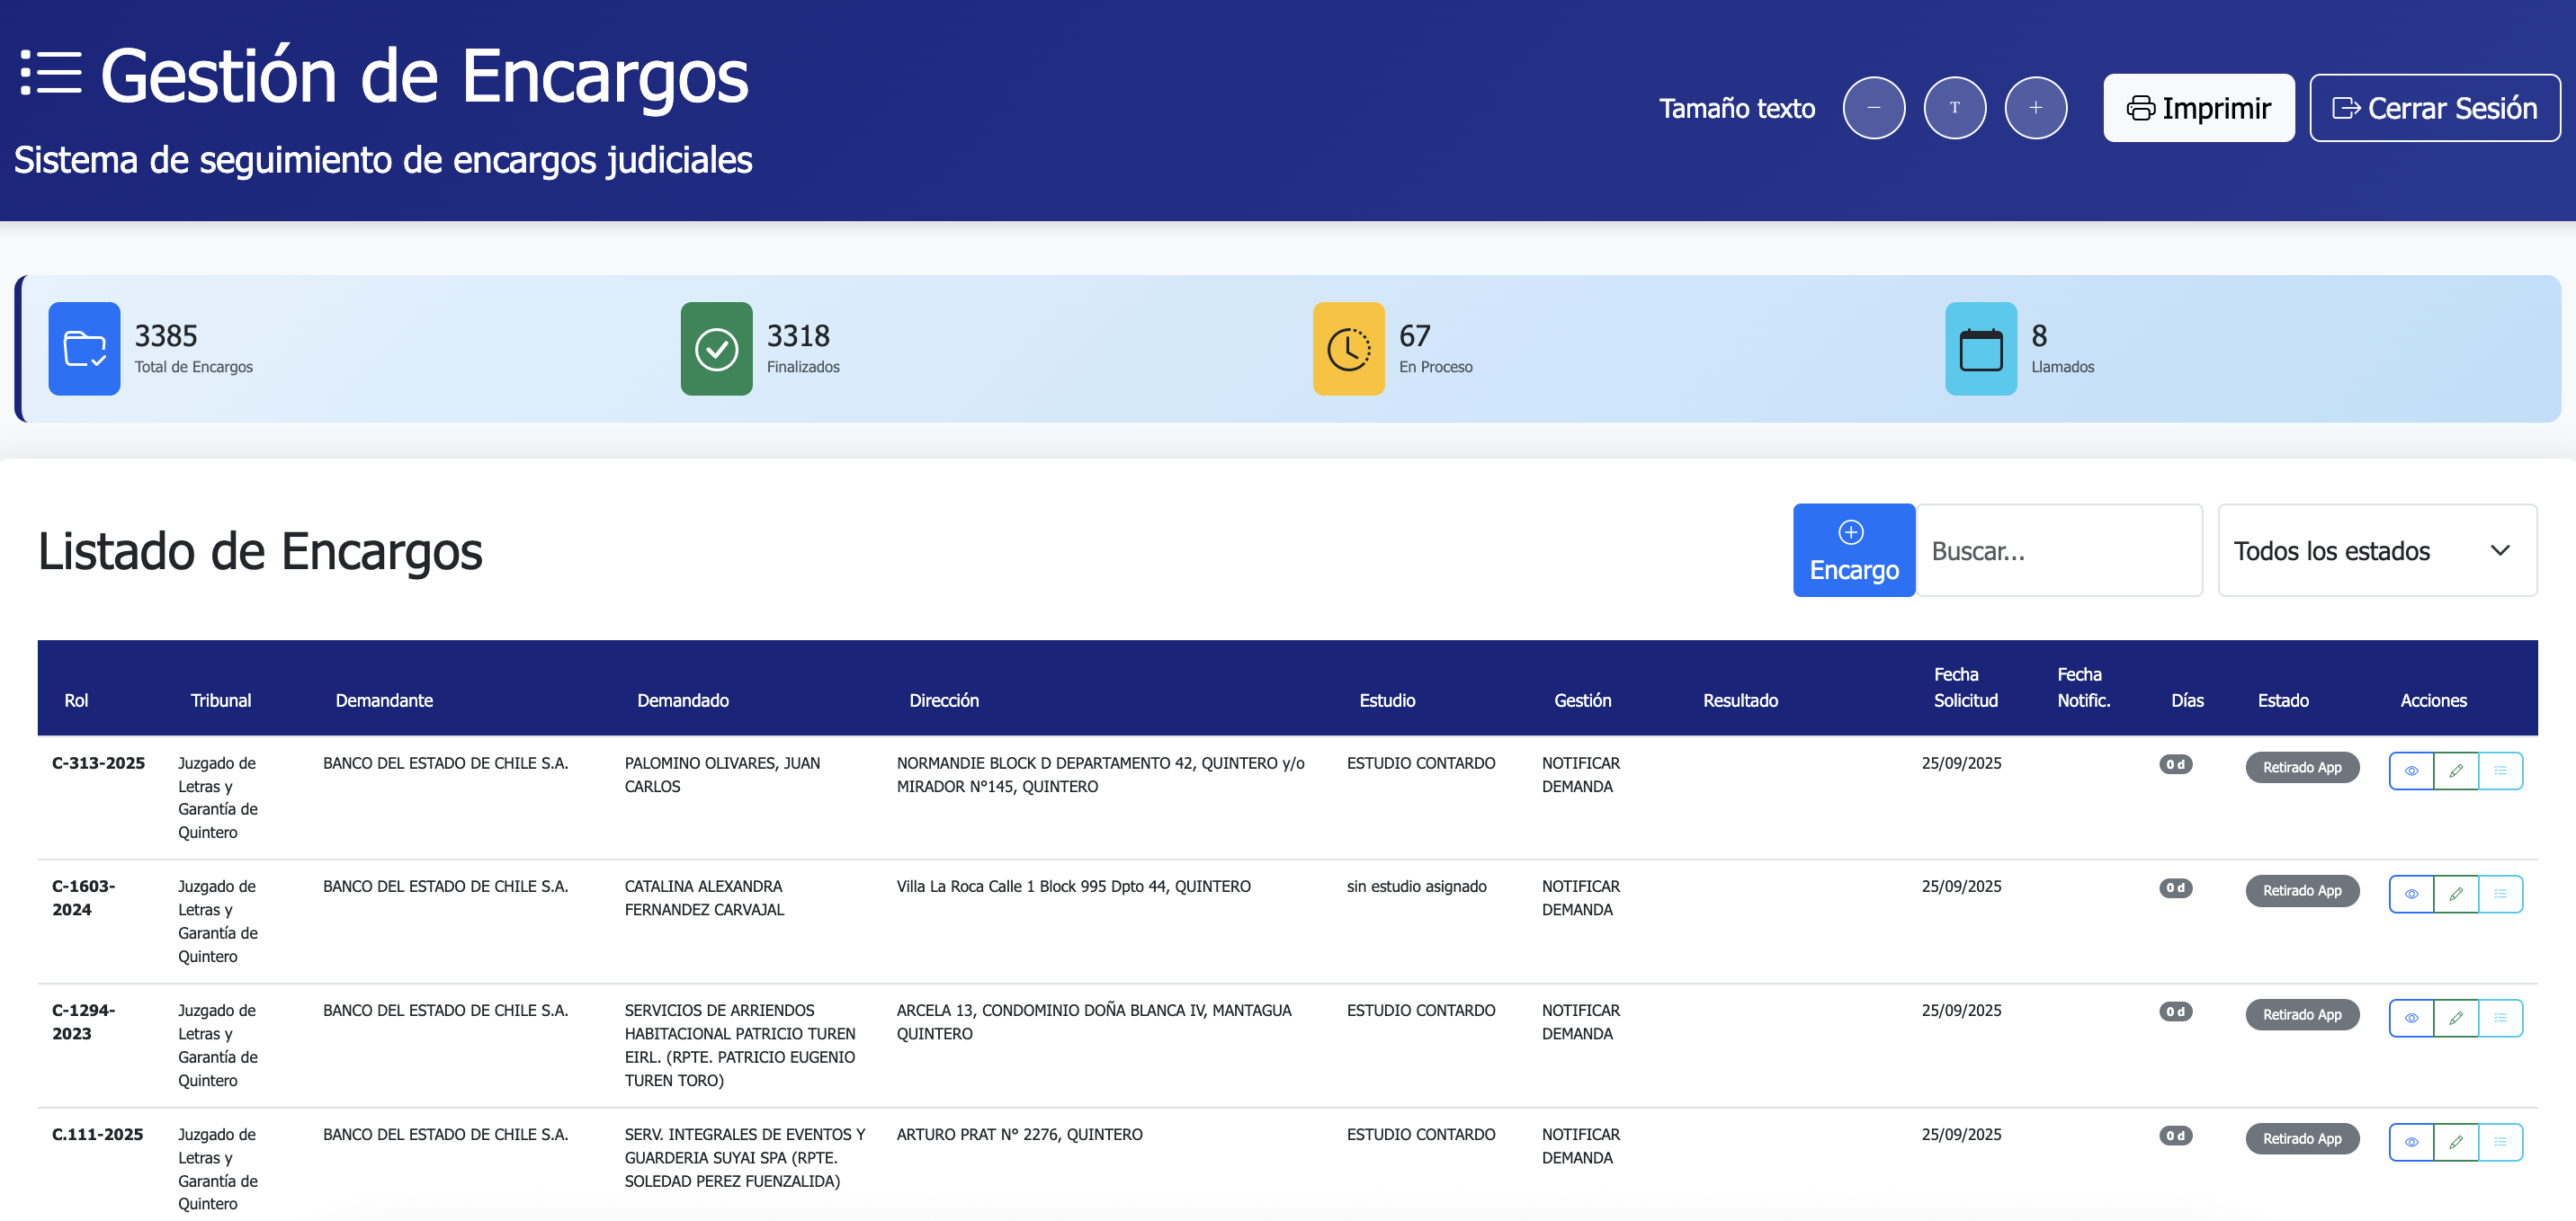This screenshot has height=1221, width=2576.
Task: Sort by the Fecha Solicitud column header
Action: tap(1965, 687)
